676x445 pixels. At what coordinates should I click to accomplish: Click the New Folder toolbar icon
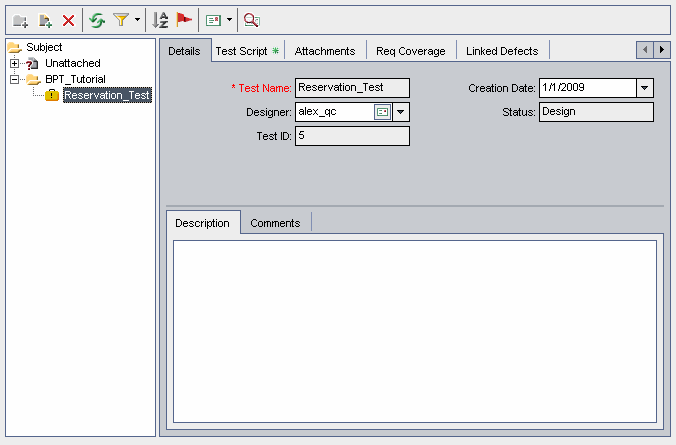click(x=20, y=20)
